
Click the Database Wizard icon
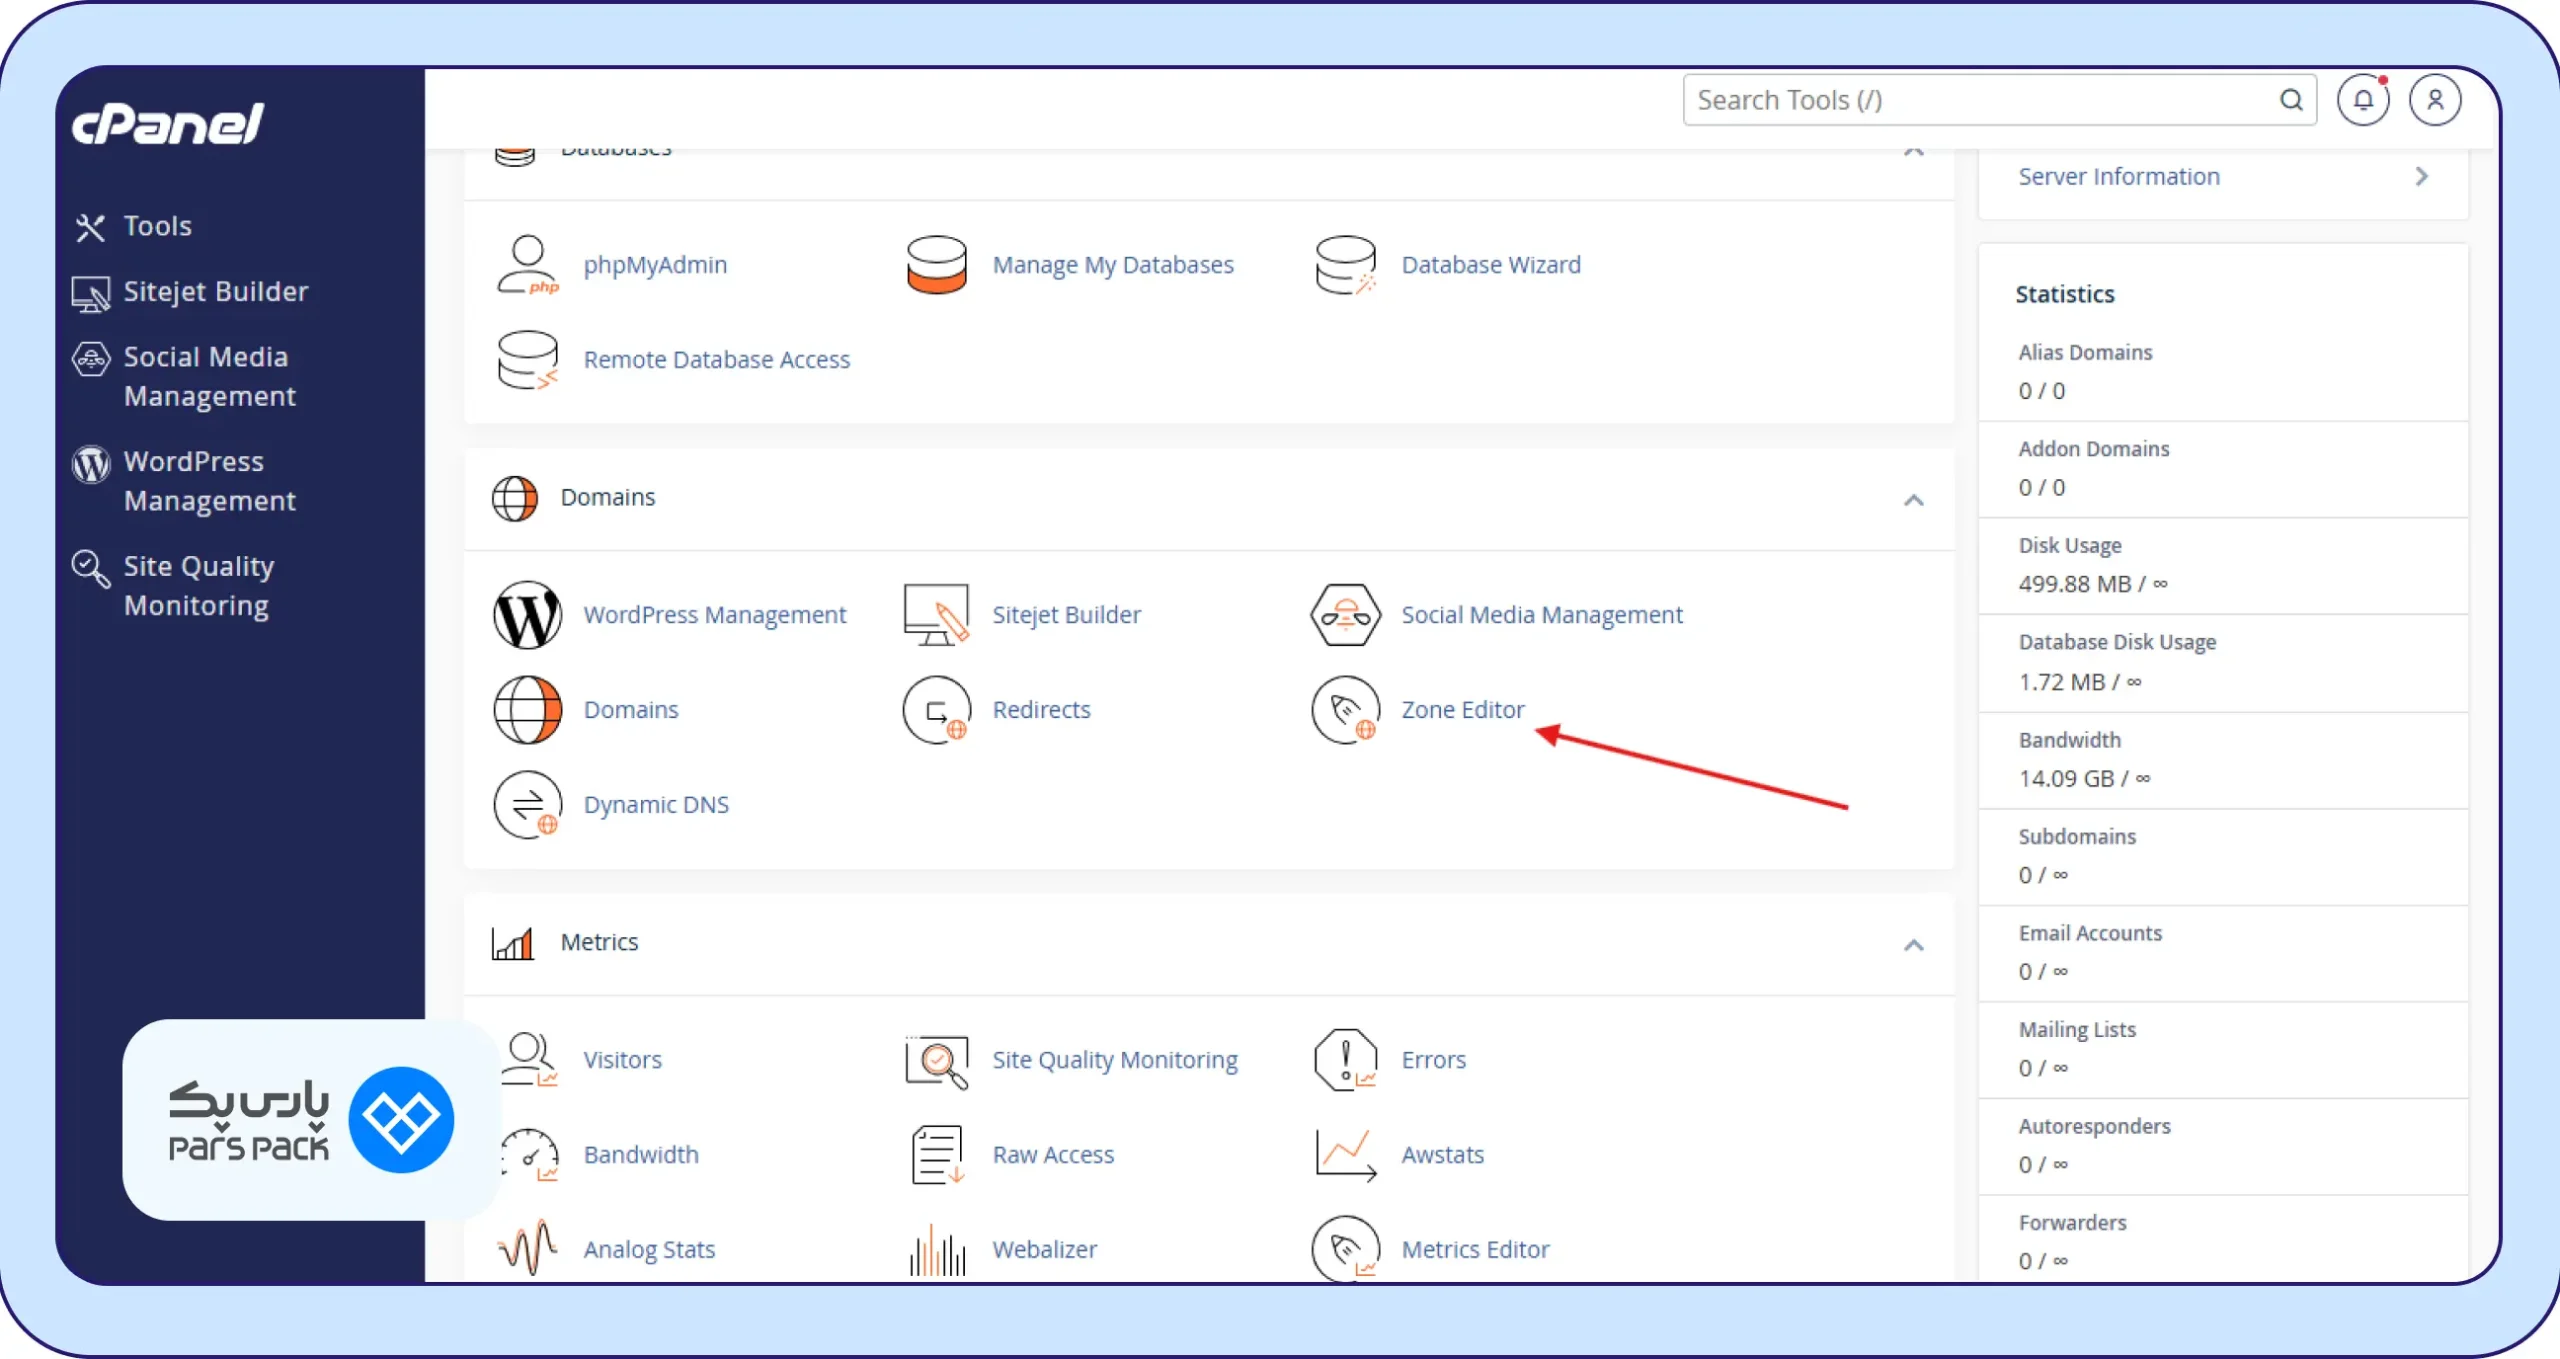point(1346,265)
